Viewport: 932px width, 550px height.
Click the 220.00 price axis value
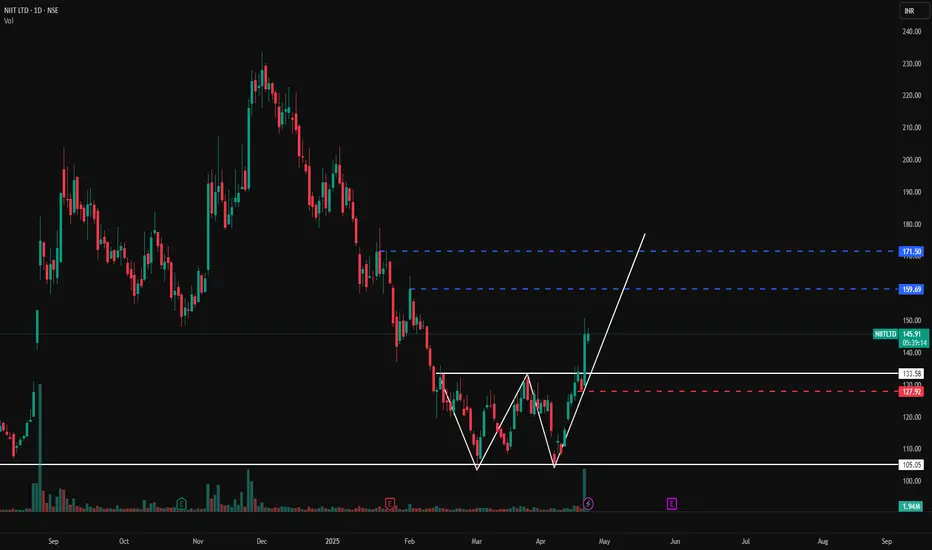coord(912,95)
